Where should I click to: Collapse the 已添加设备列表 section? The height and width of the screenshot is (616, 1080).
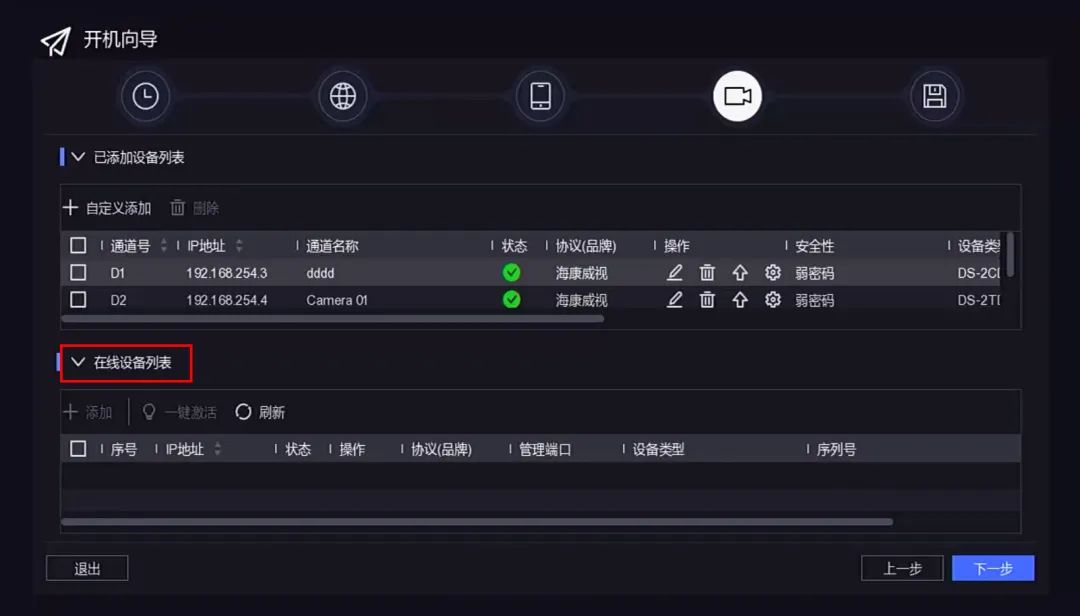tap(78, 157)
